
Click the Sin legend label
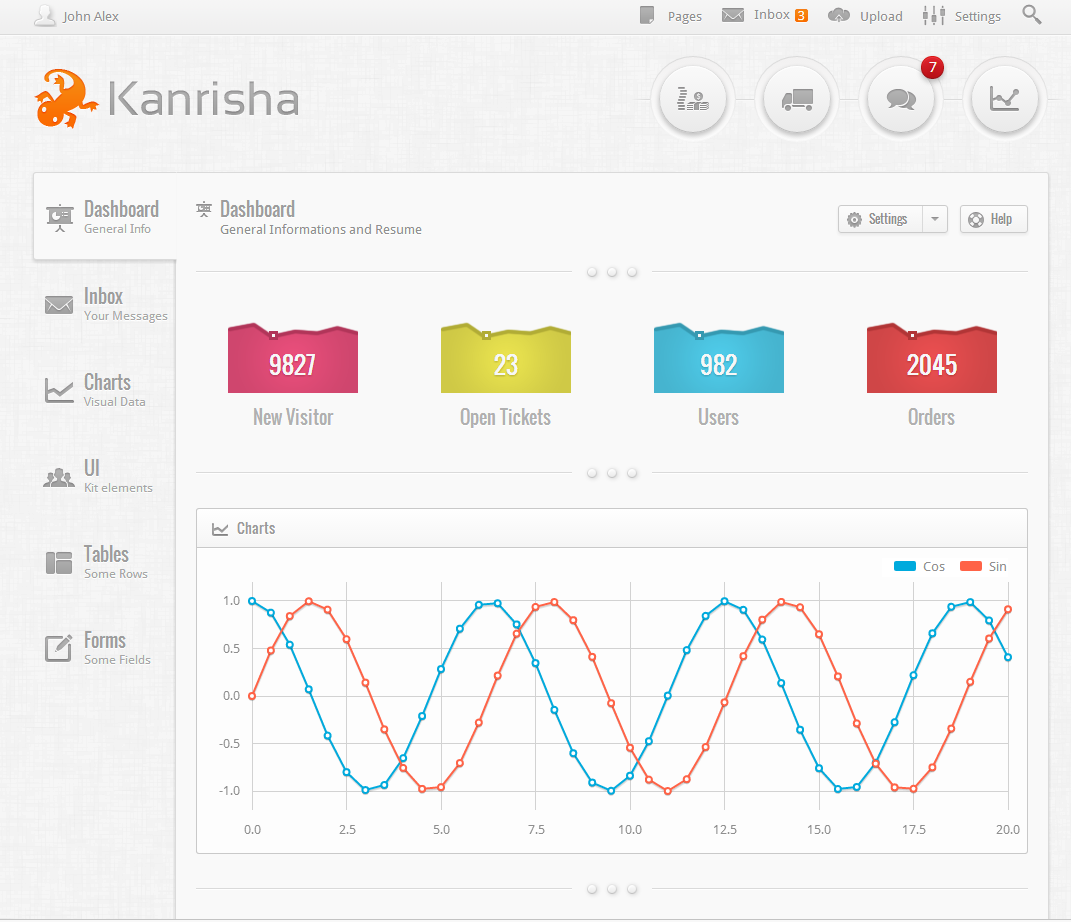tap(997, 567)
